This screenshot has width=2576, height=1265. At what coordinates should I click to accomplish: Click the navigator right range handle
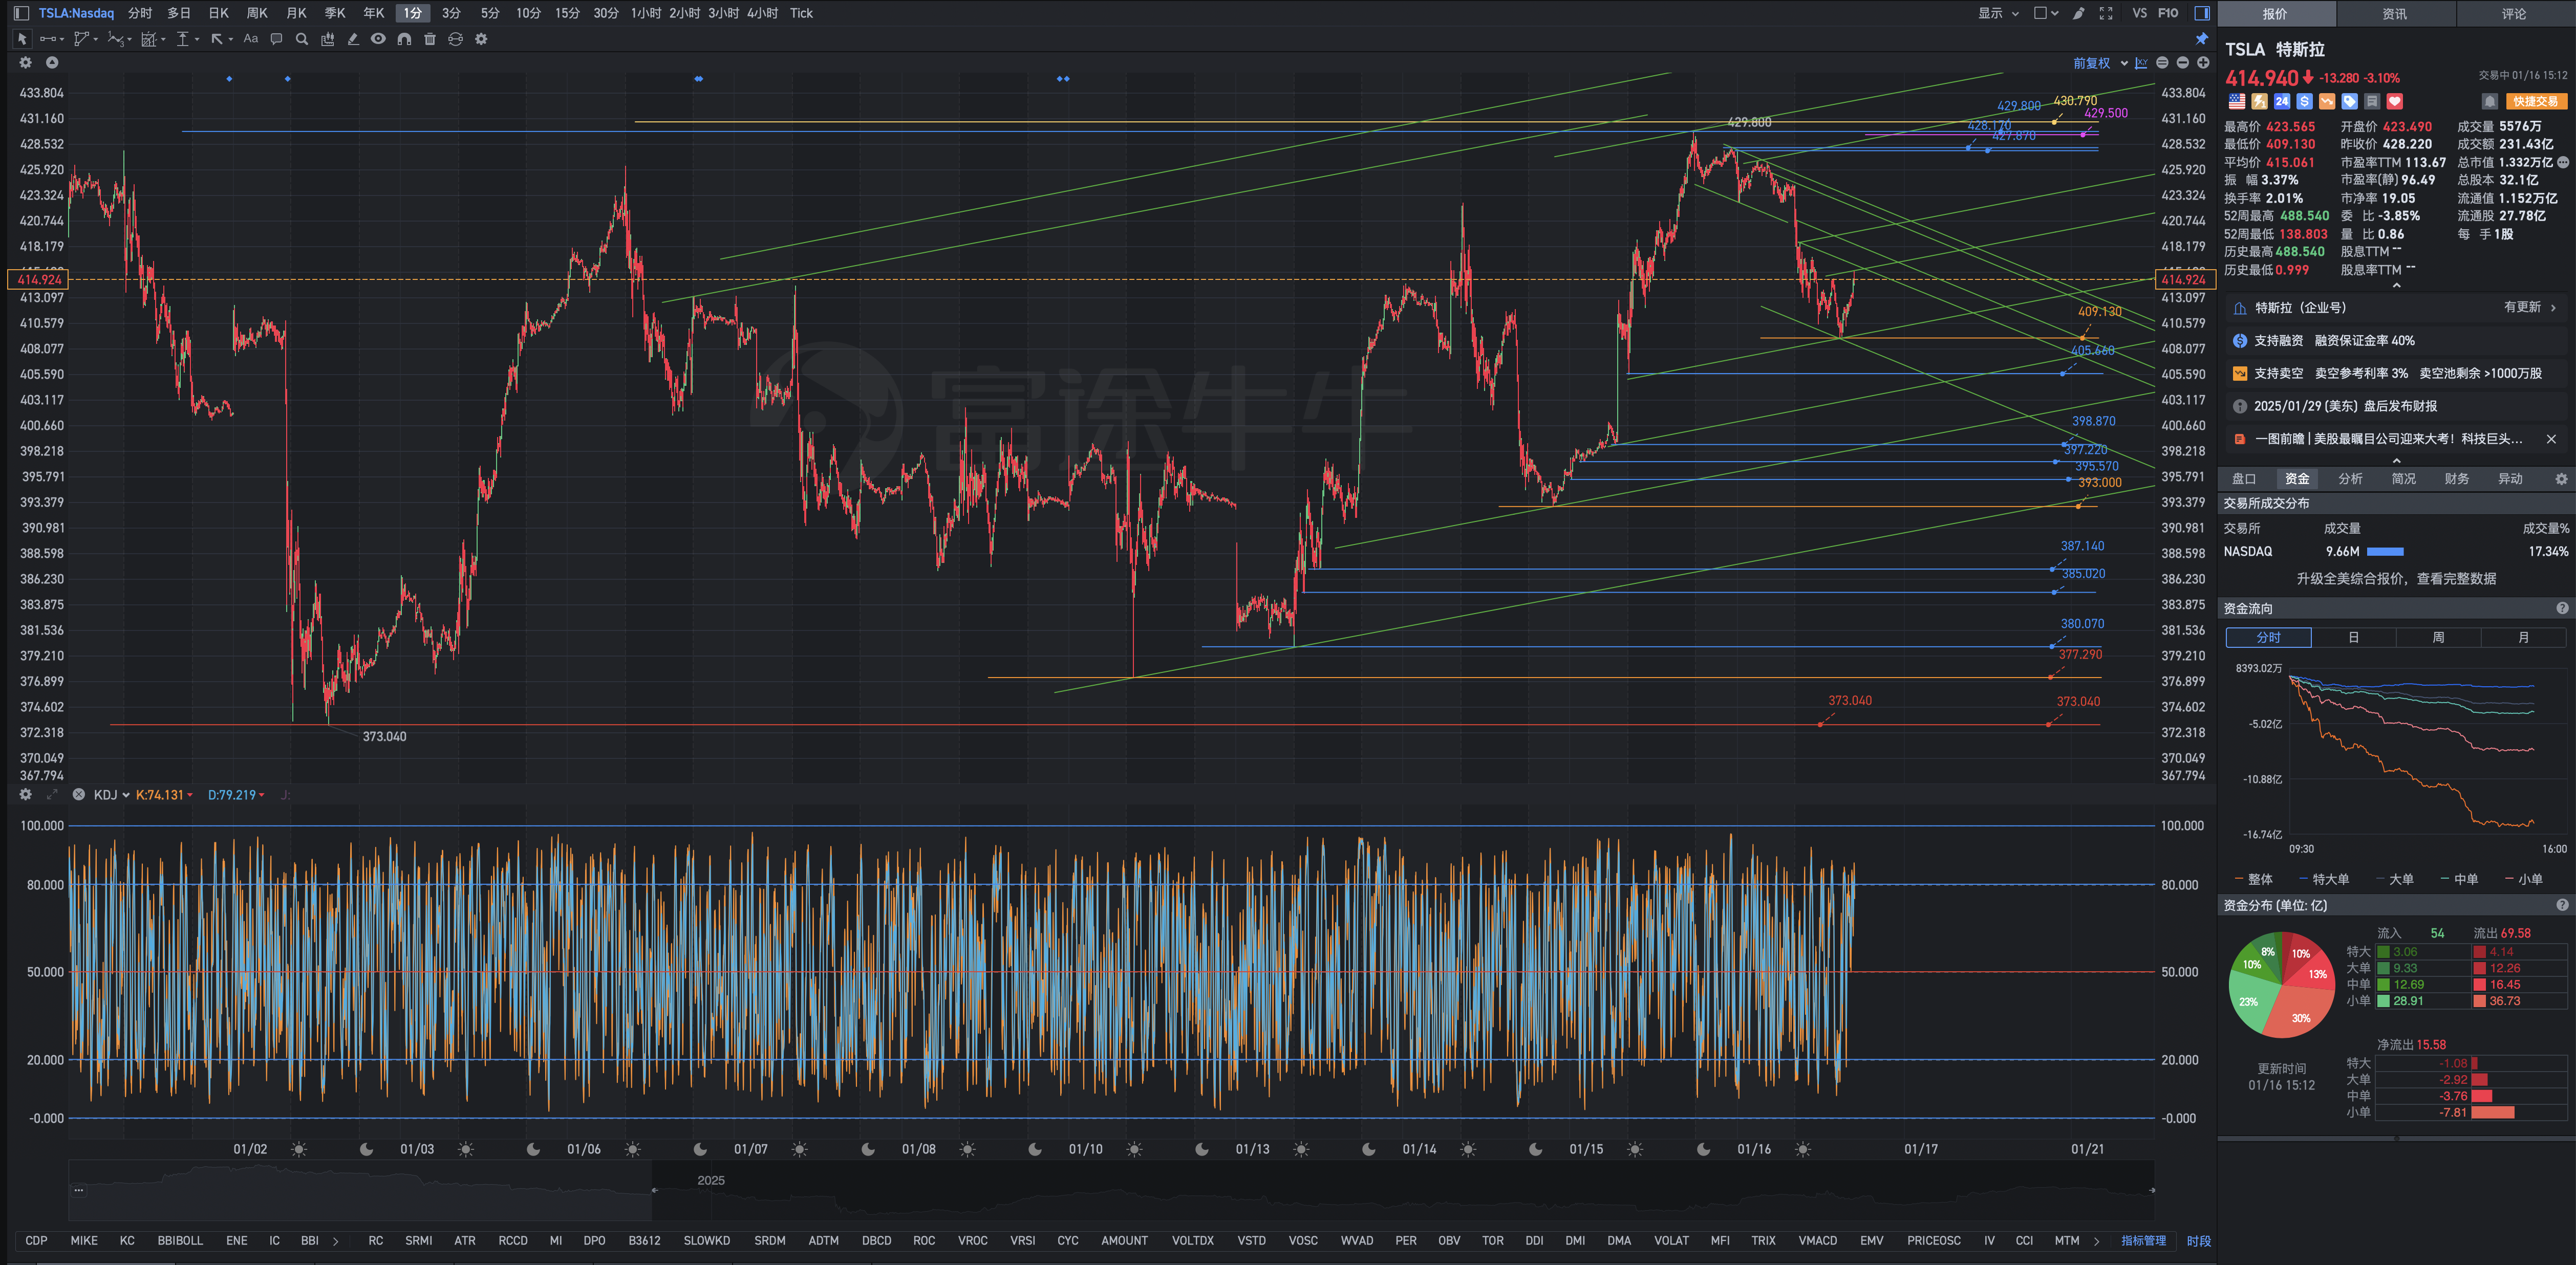click(2152, 1190)
